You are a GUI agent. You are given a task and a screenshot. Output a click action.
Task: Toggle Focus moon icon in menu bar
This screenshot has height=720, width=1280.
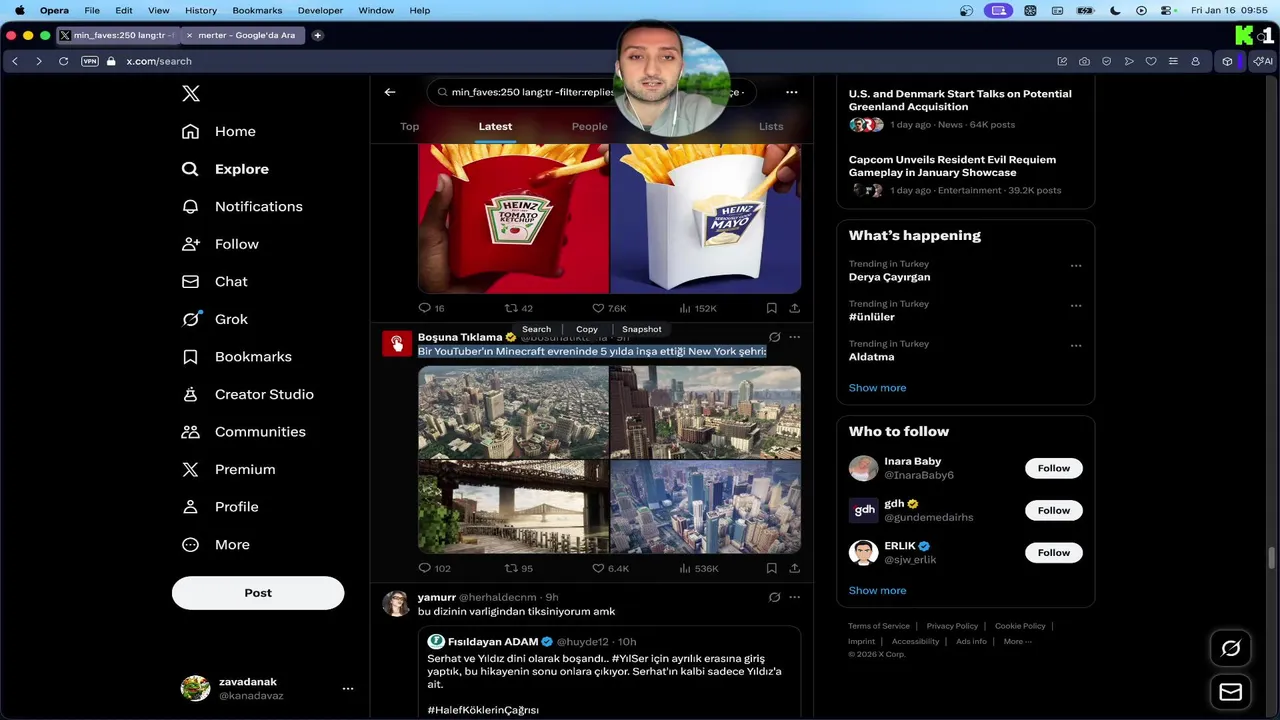tap(1115, 10)
